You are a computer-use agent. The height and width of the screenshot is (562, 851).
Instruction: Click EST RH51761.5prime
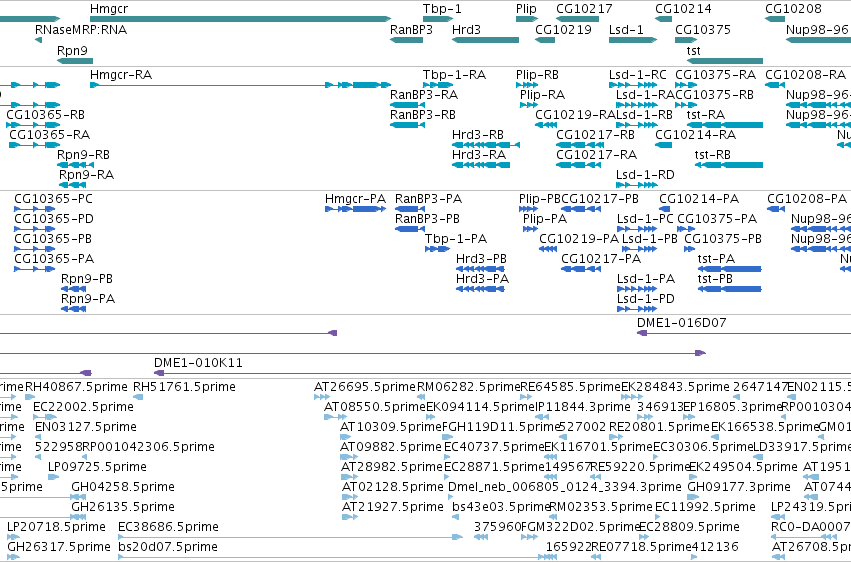[x=138, y=397]
